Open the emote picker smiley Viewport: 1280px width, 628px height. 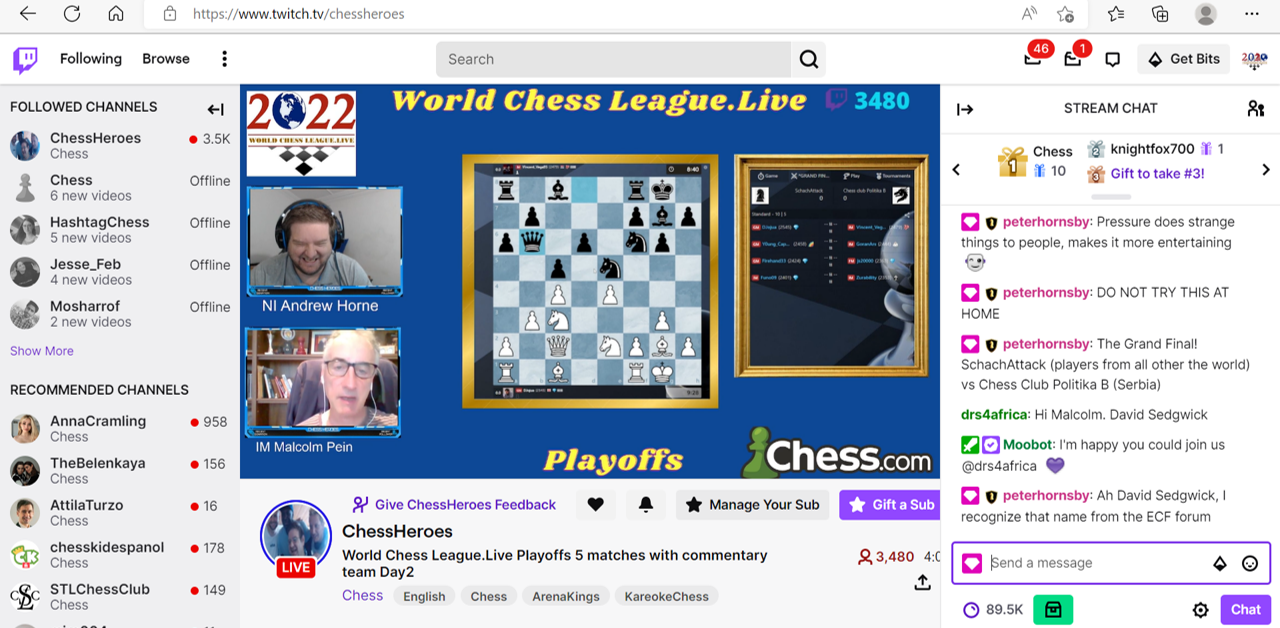click(x=1250, y=563)
